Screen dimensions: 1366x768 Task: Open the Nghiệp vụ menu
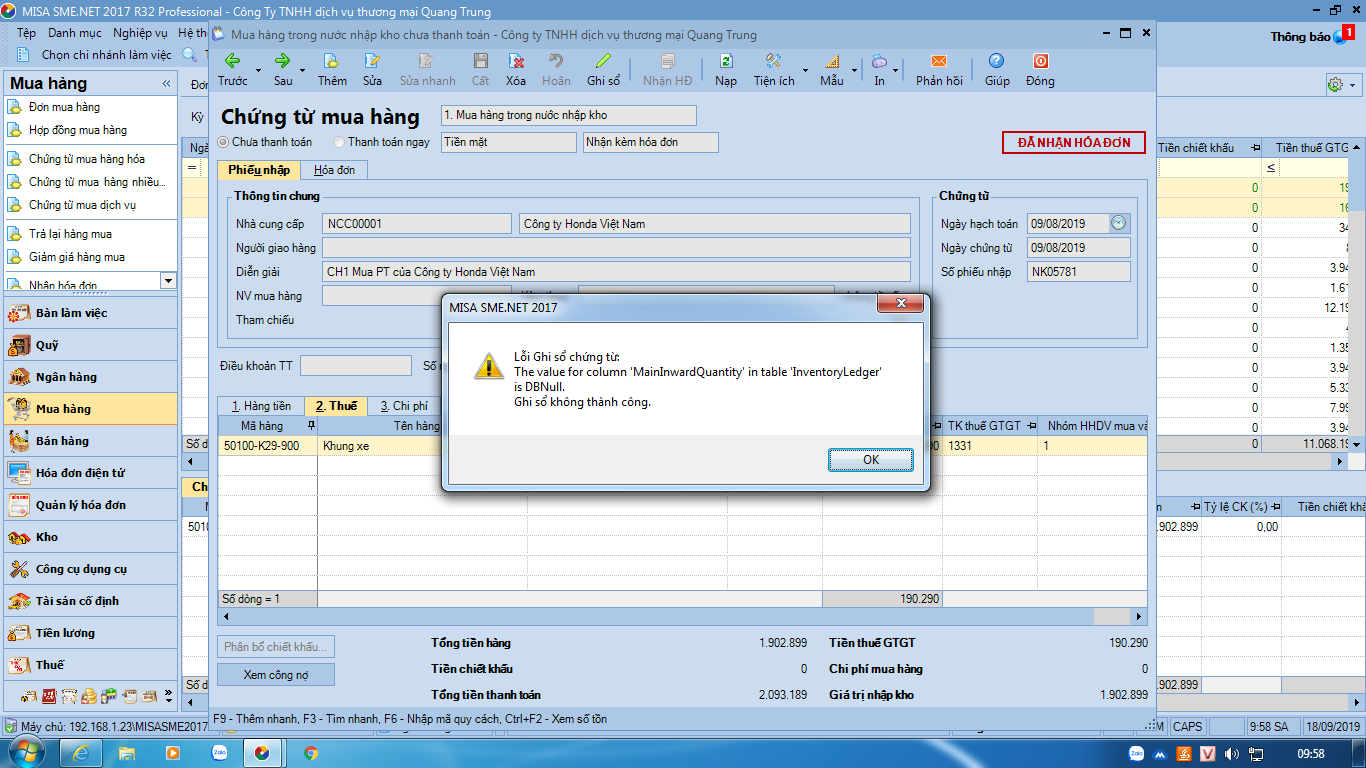click(140, 33)
